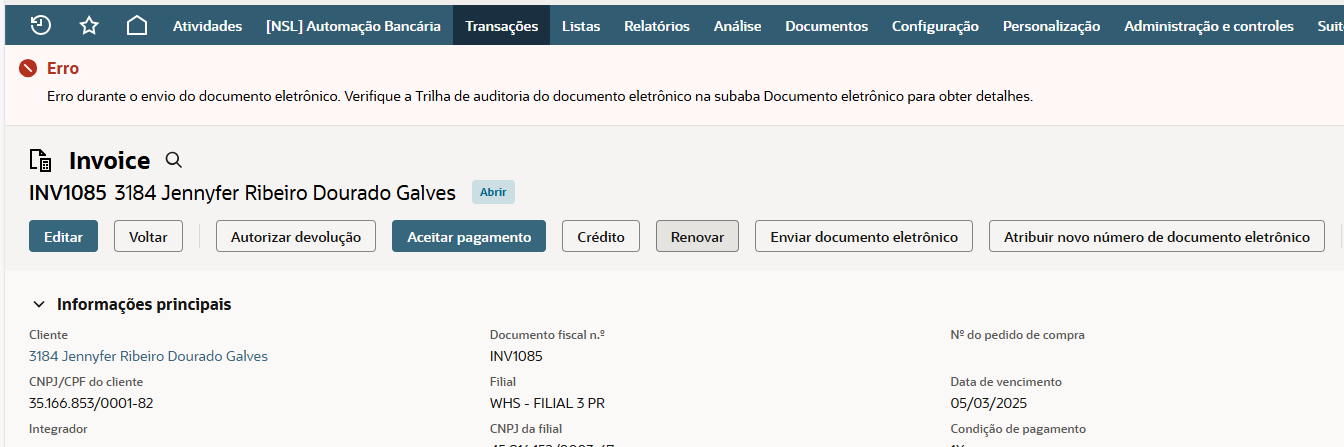This screenshot has height=447, width=1344.
Task: Click the Editar button
Action: (x=64, y=237)
